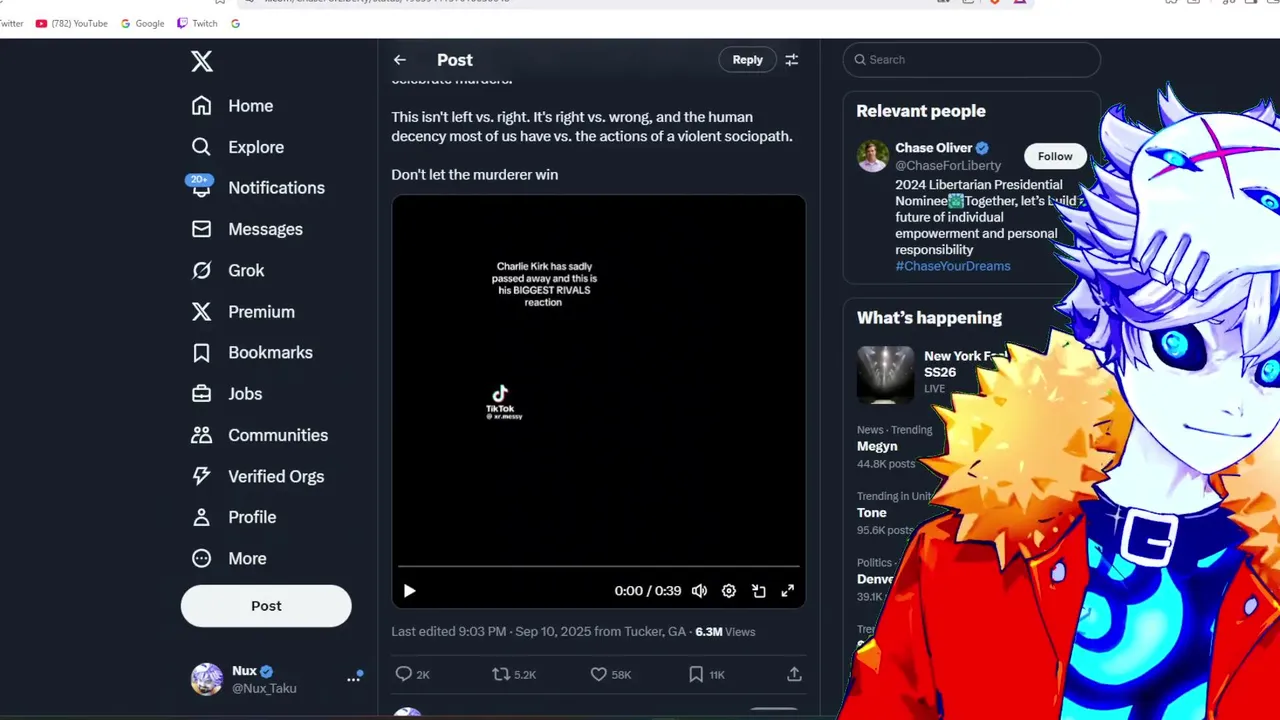
Task: Repost the post 5.2K icon
Action: 501,675
